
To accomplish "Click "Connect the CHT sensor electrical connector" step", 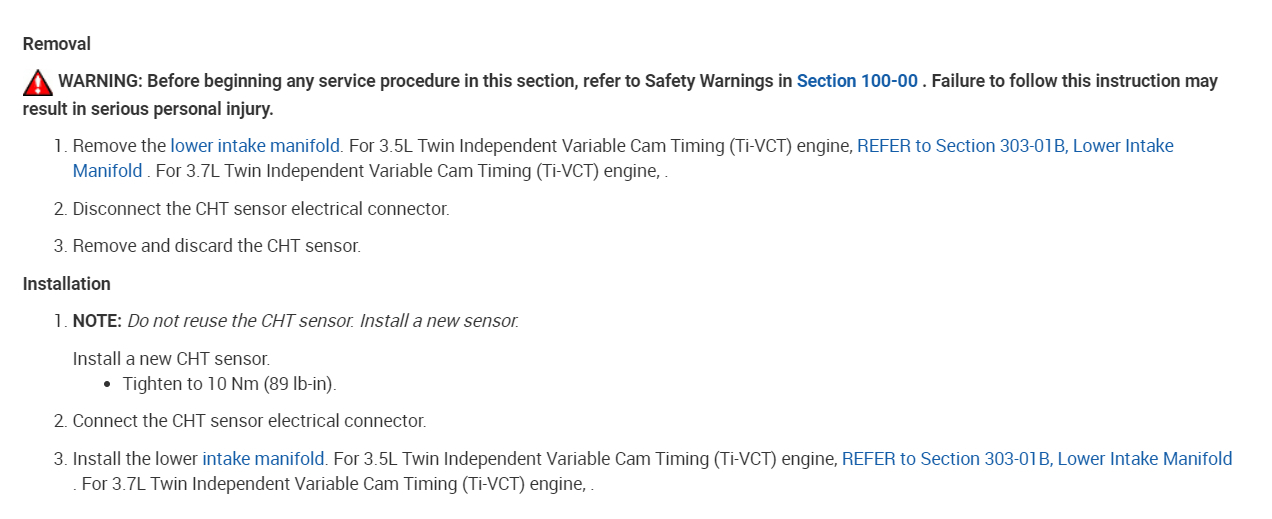I will pos(249,421).
